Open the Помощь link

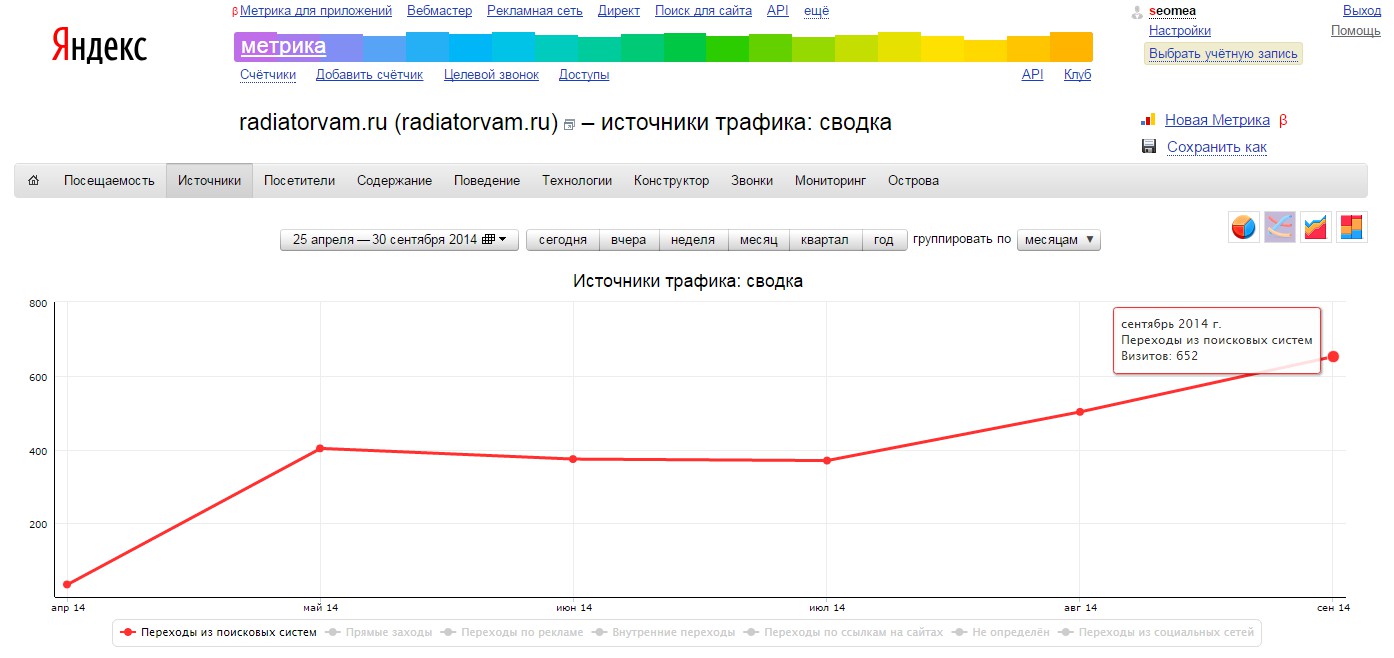(1356, 31)
